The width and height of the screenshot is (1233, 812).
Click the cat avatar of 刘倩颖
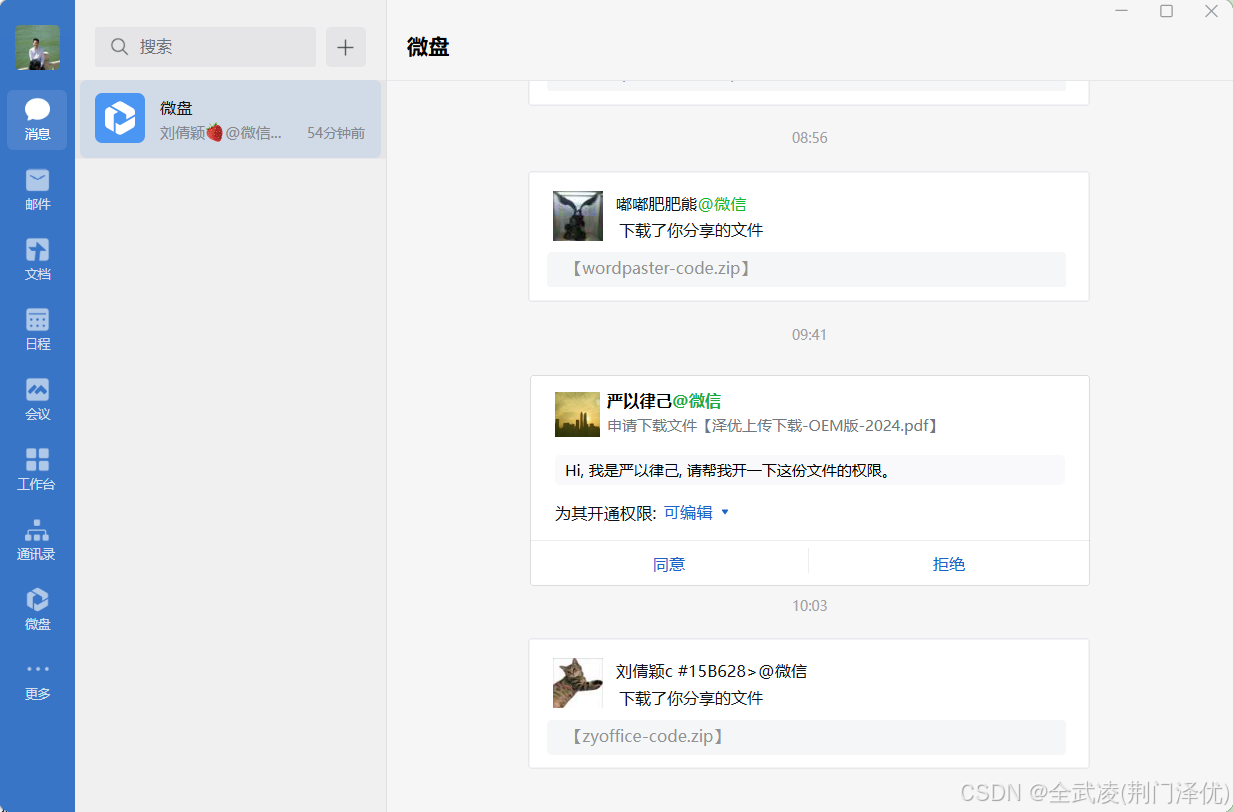pos(578,683)
